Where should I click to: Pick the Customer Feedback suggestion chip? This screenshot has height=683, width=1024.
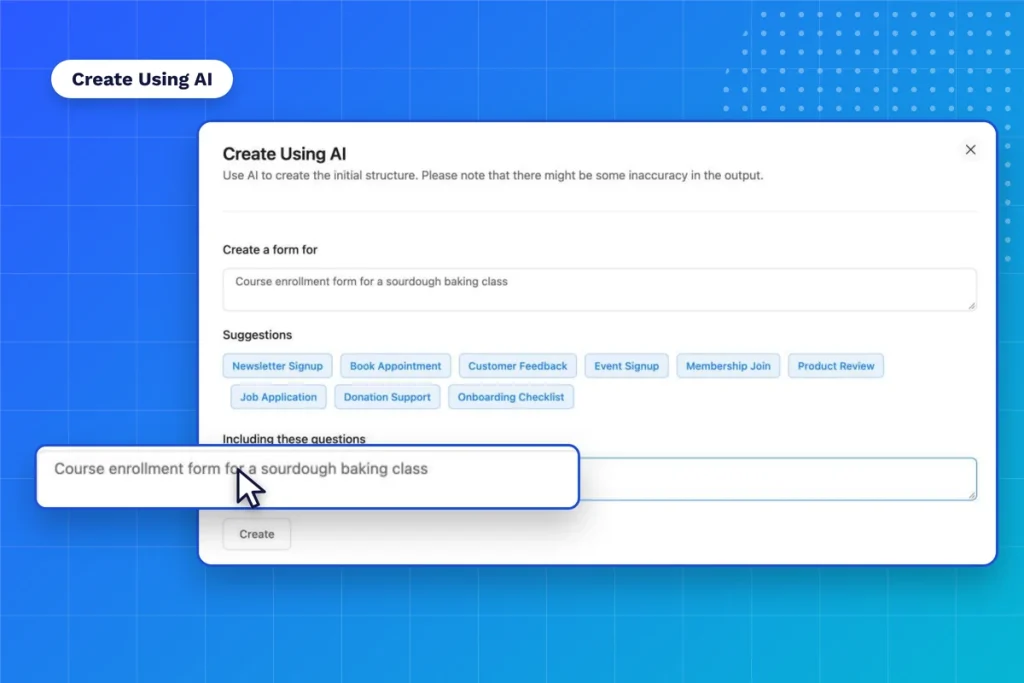point(517,366)
